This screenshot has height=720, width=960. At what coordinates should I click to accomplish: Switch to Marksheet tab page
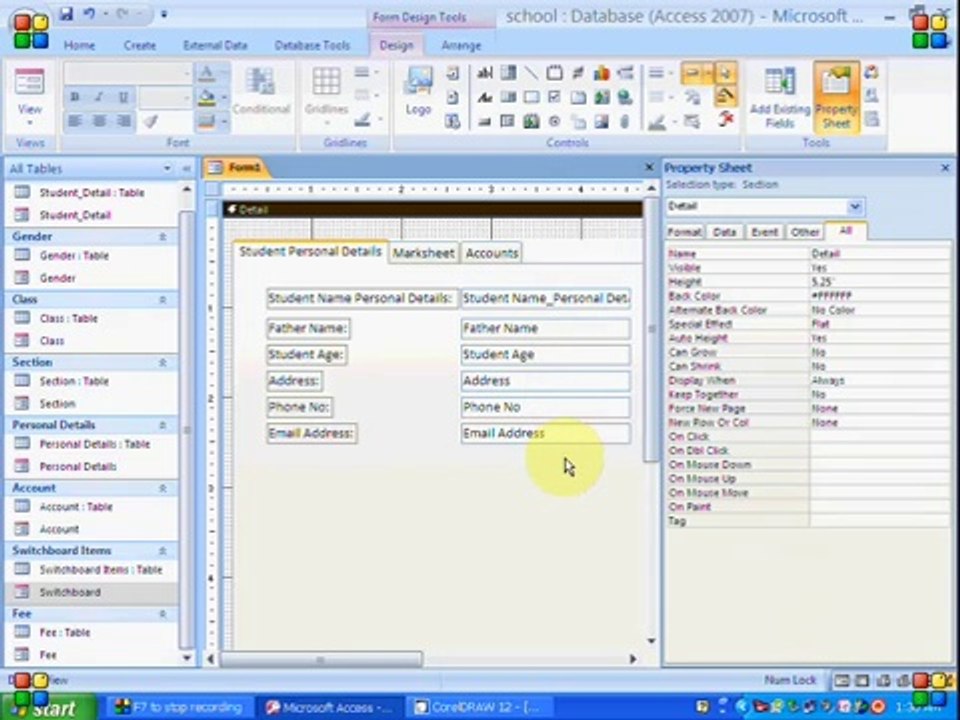pos(423,253)
